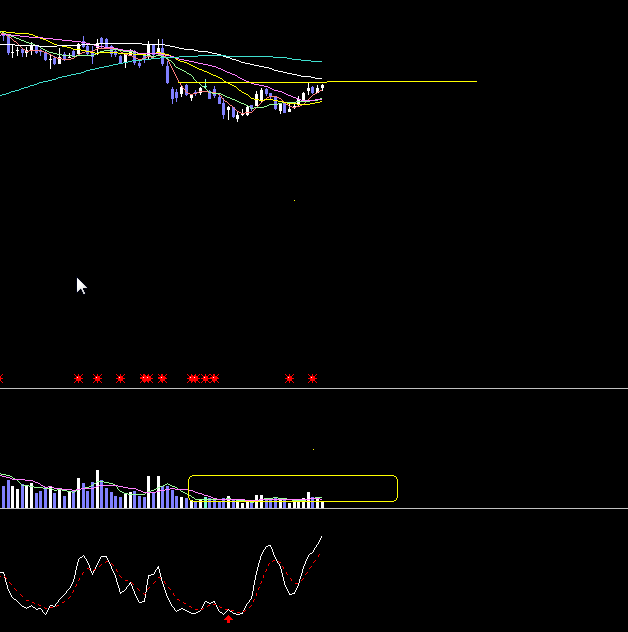The width and height of the screenshot is (628, 632).
Task: Select the rightmost red star marker
Action: coord(312,378)
